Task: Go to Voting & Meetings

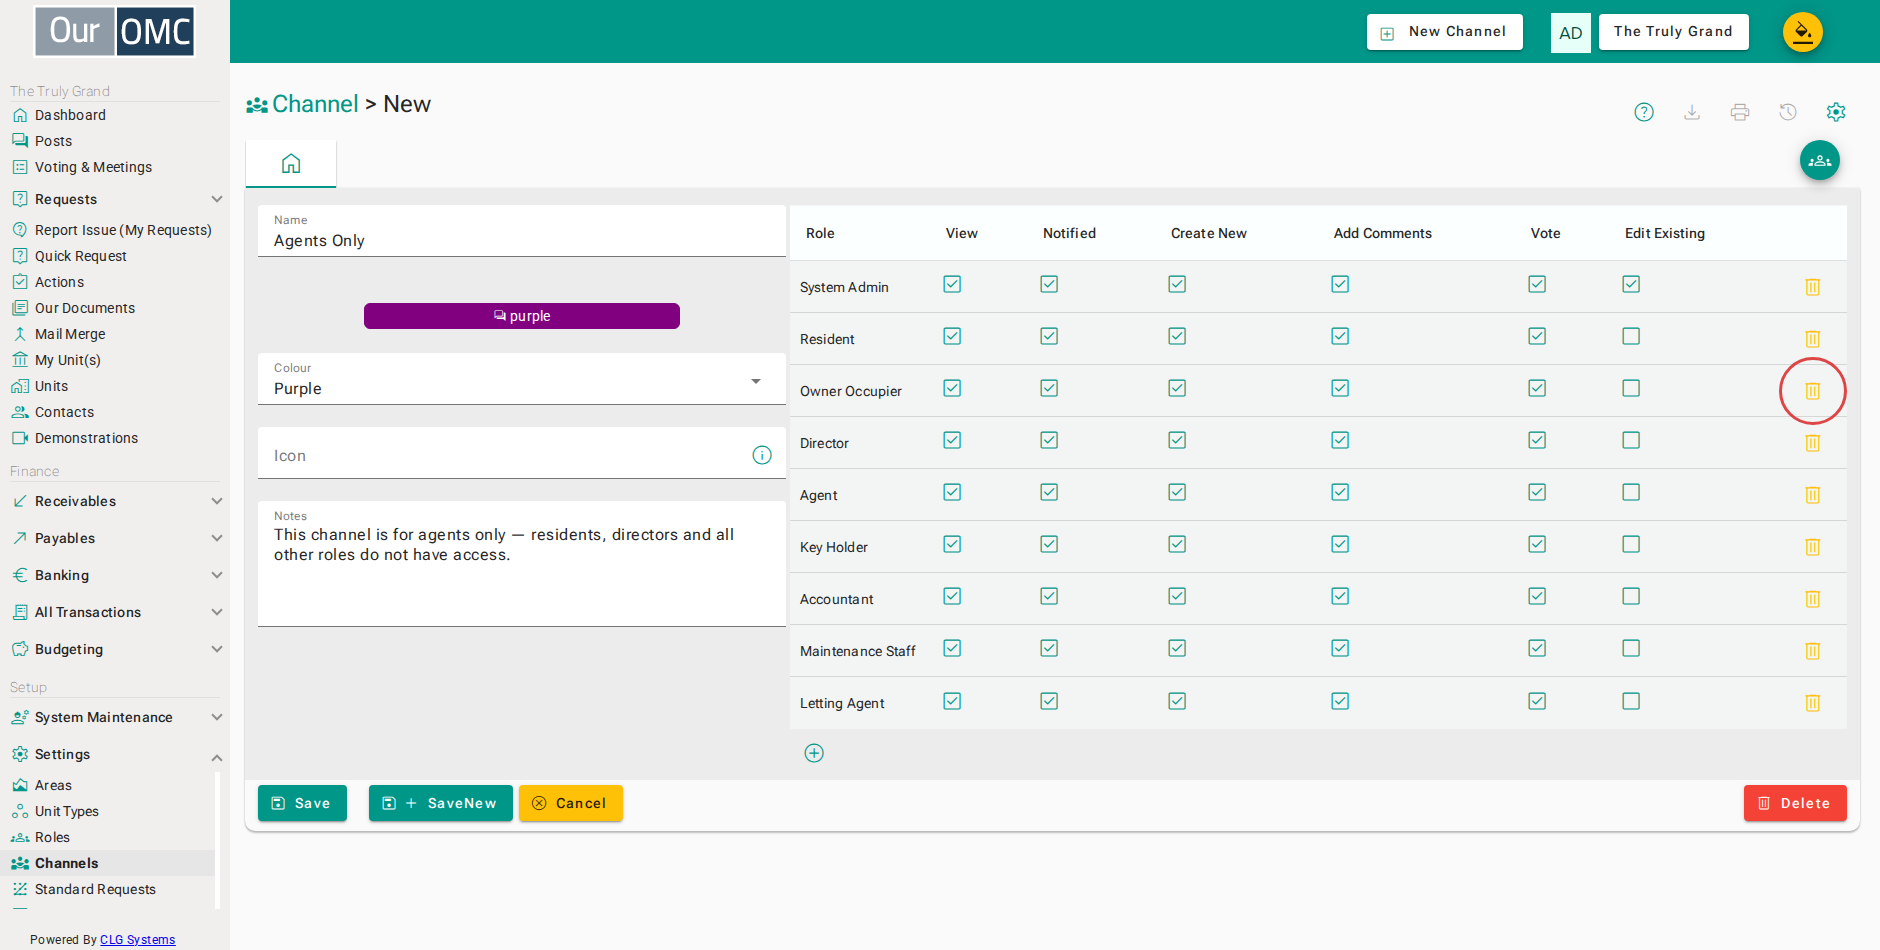Action: [93, 167]
